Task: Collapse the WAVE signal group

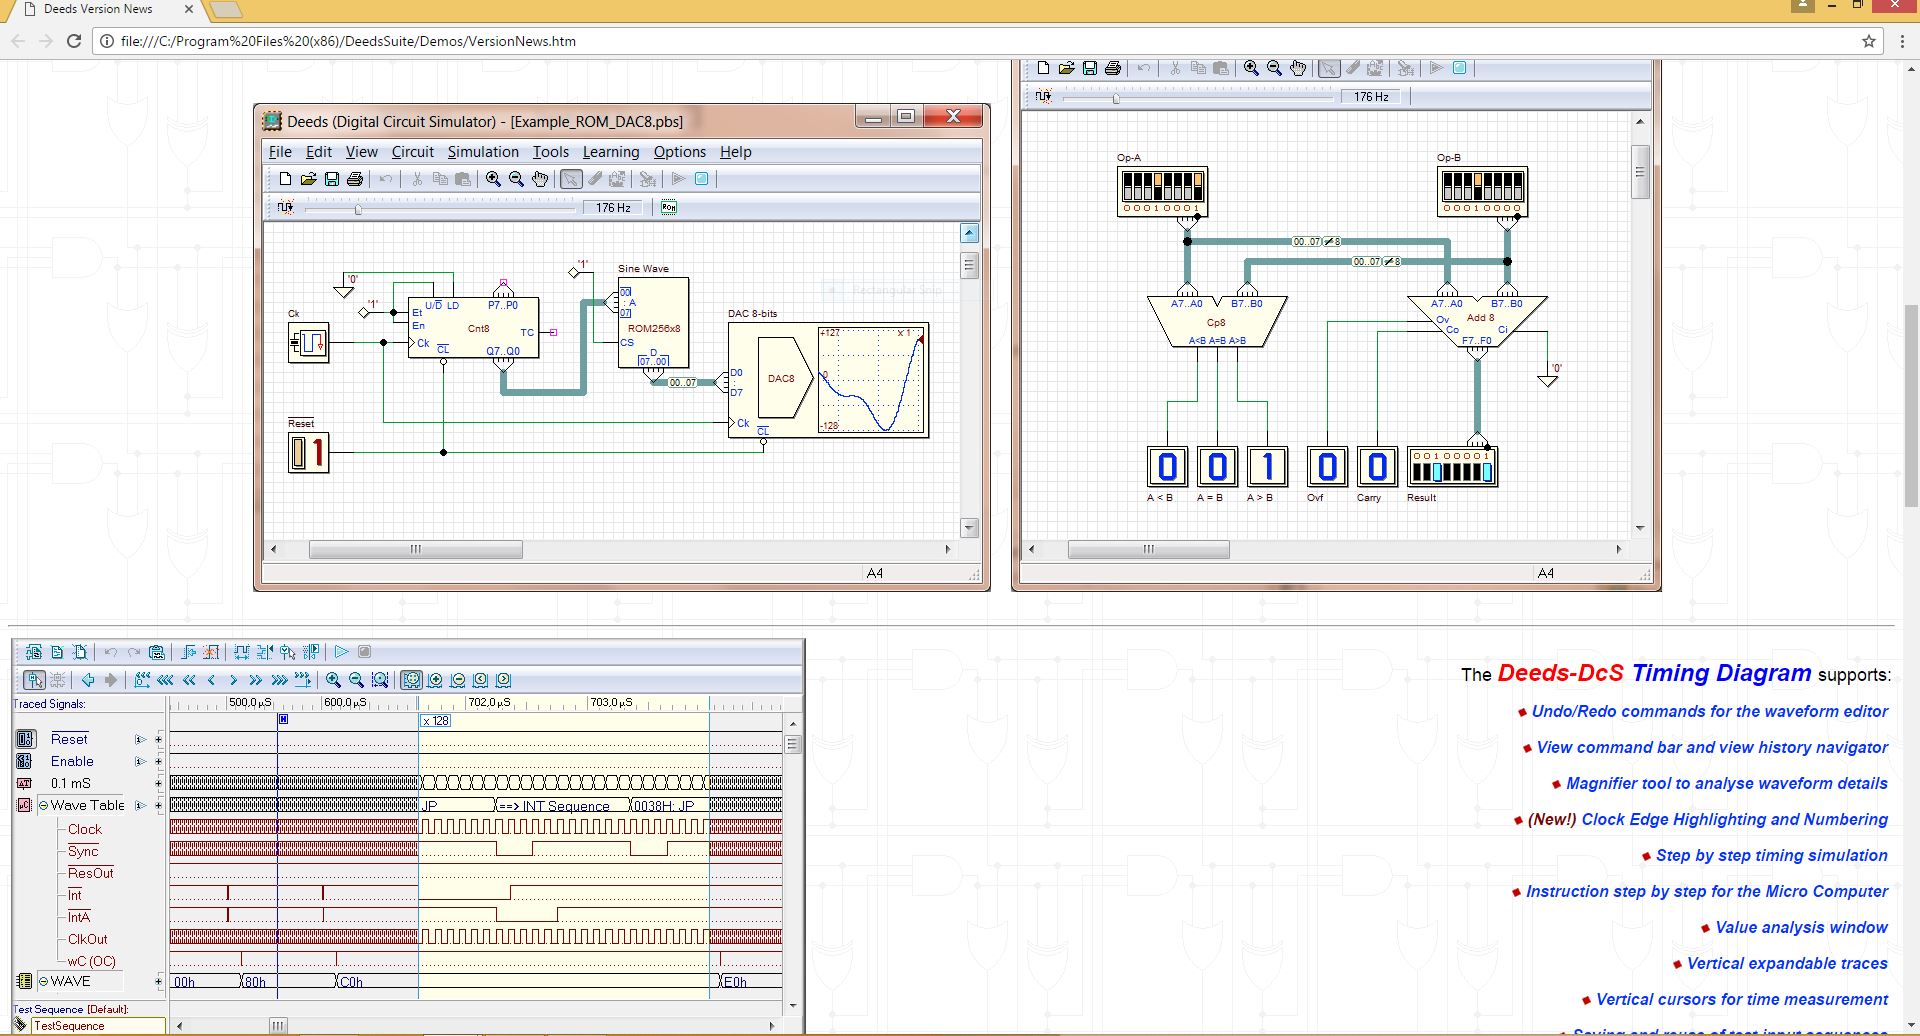Action: (43, 982)
